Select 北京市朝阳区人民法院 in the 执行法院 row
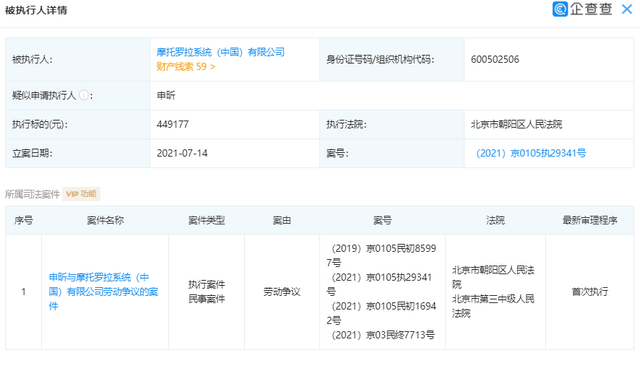 pos(516,124)
